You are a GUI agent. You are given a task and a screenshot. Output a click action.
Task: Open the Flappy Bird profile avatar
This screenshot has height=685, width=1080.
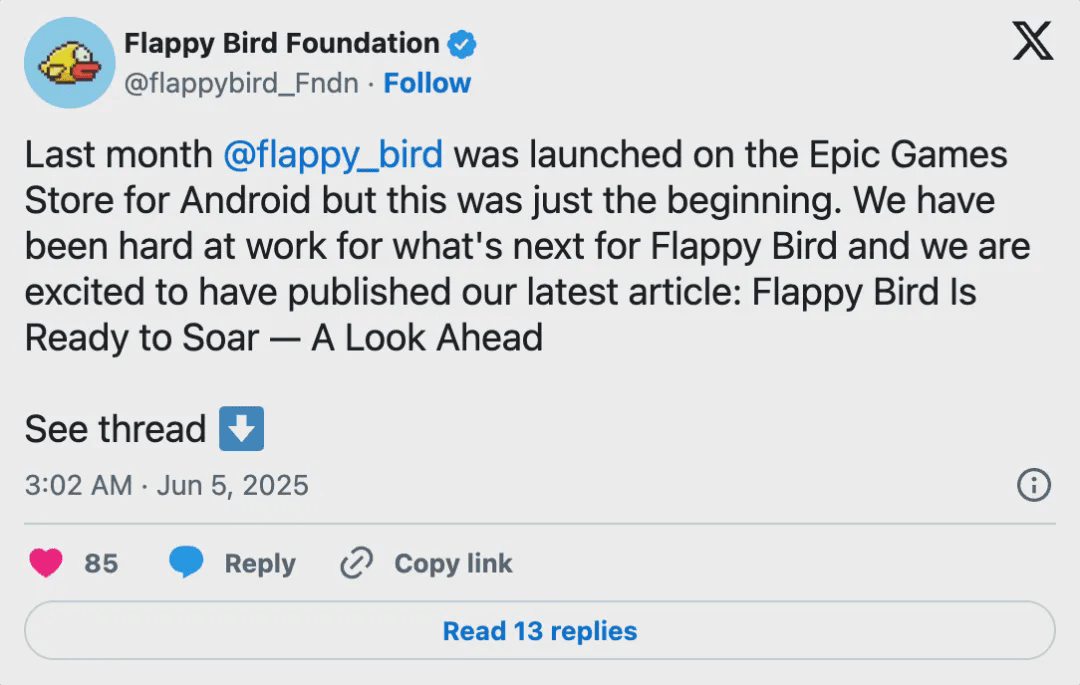click(70, 62)
